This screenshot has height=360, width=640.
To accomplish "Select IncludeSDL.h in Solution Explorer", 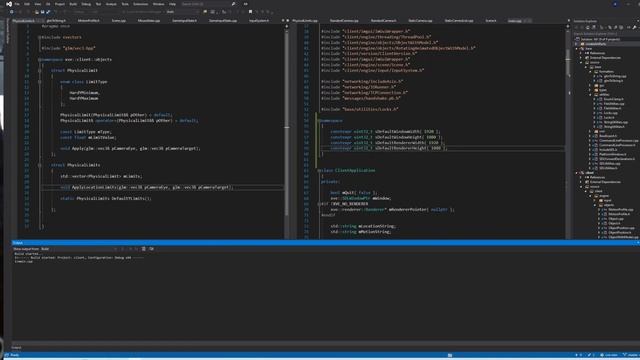I will click(x=608, y=150).
